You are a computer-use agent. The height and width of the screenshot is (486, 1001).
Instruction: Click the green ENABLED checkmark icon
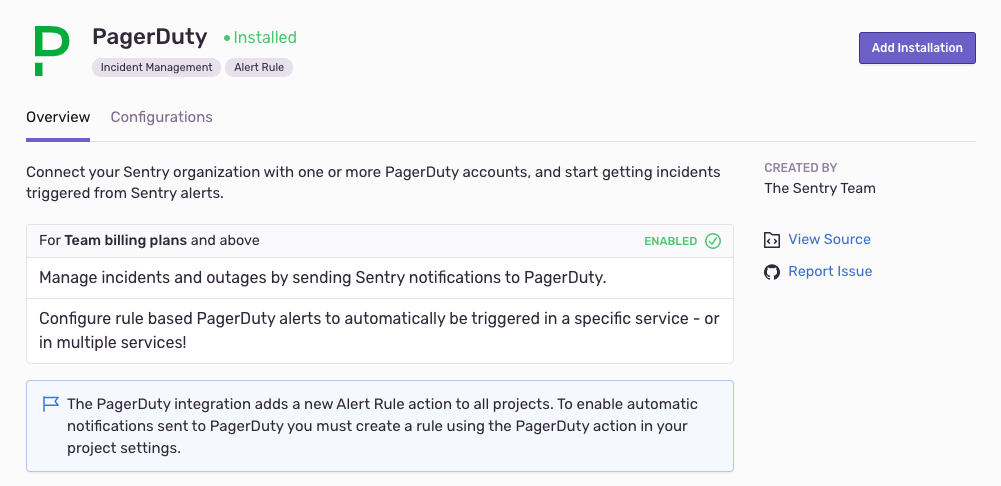click(713, 241)
